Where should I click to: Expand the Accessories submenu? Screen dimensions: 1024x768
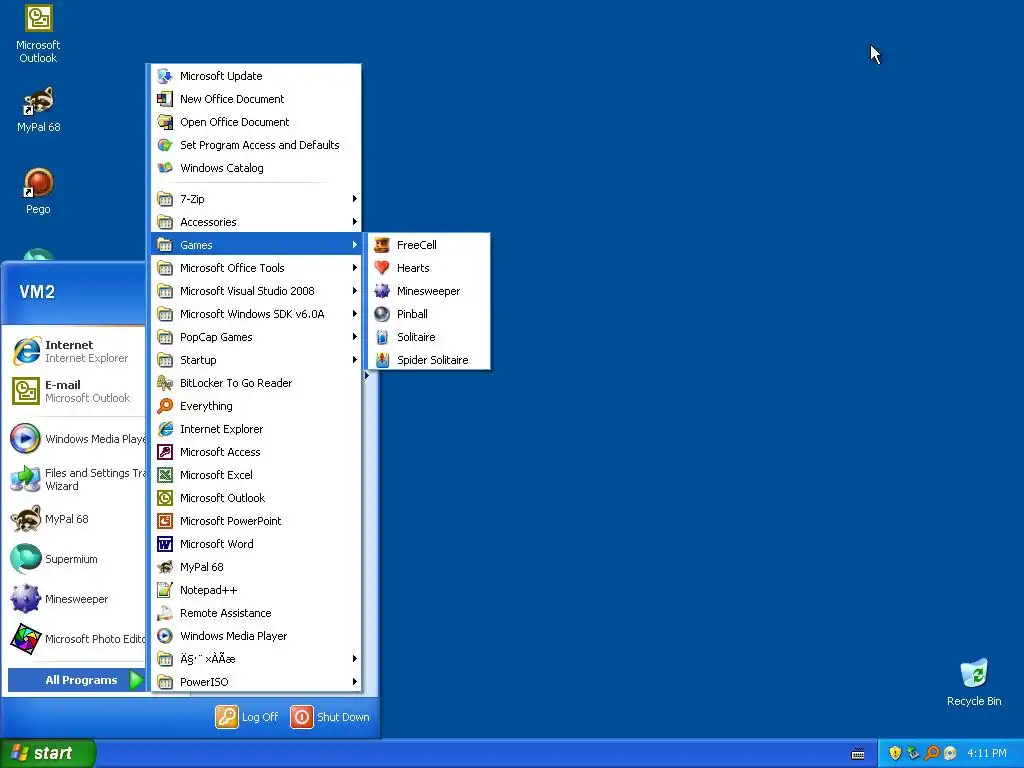(x=256, y=222)
